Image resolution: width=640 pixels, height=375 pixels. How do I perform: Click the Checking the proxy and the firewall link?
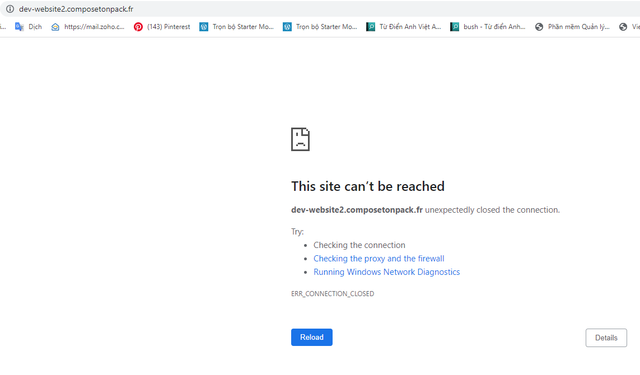(379, 259)
